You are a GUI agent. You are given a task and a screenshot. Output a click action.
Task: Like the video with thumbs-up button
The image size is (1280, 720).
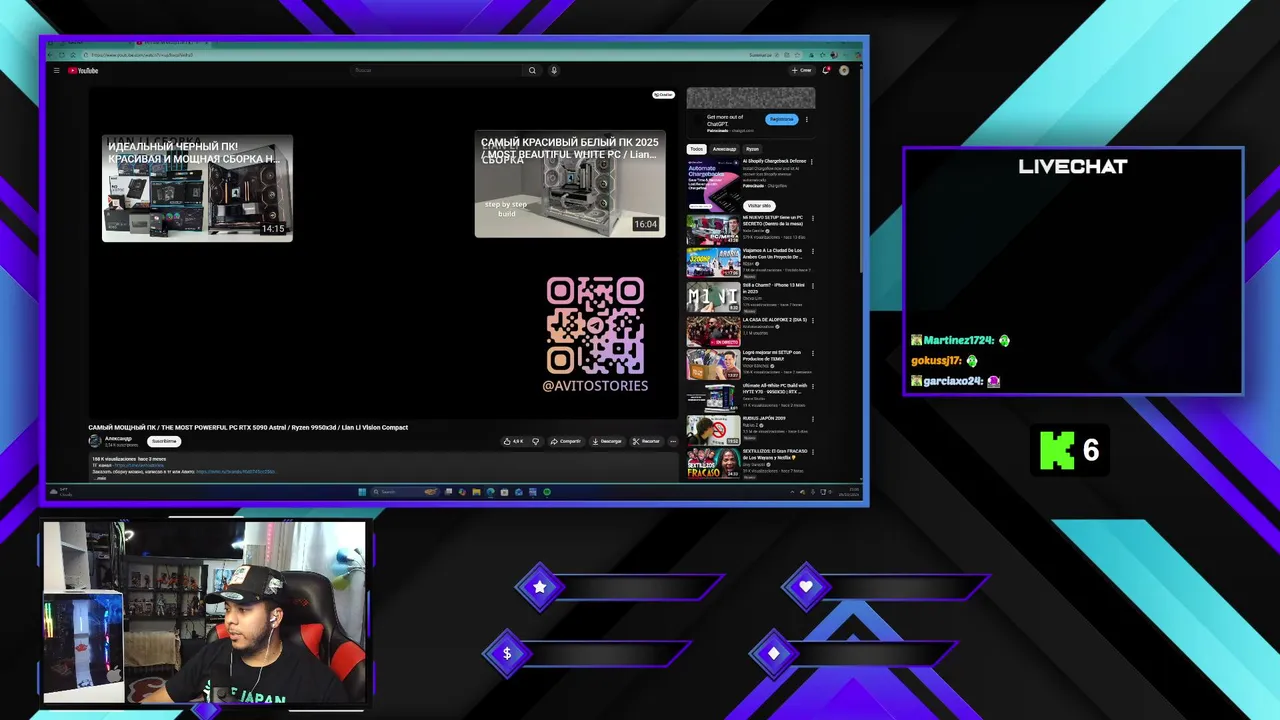coord(514,441)
